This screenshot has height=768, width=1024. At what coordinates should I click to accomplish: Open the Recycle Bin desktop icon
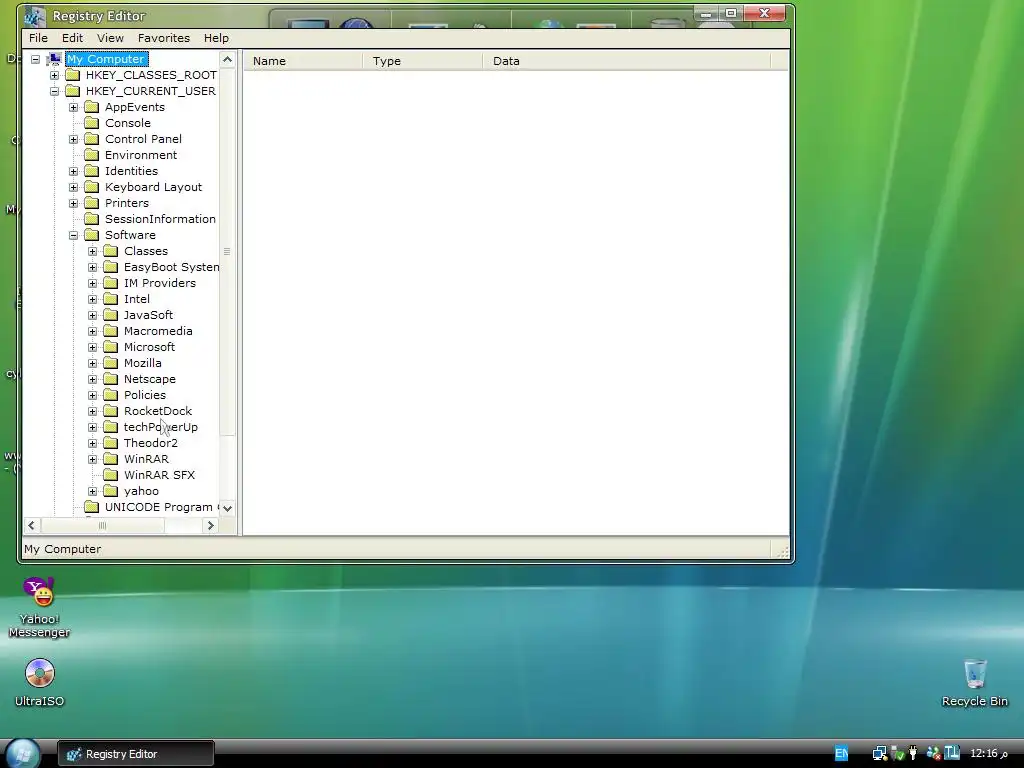(974, 683)
